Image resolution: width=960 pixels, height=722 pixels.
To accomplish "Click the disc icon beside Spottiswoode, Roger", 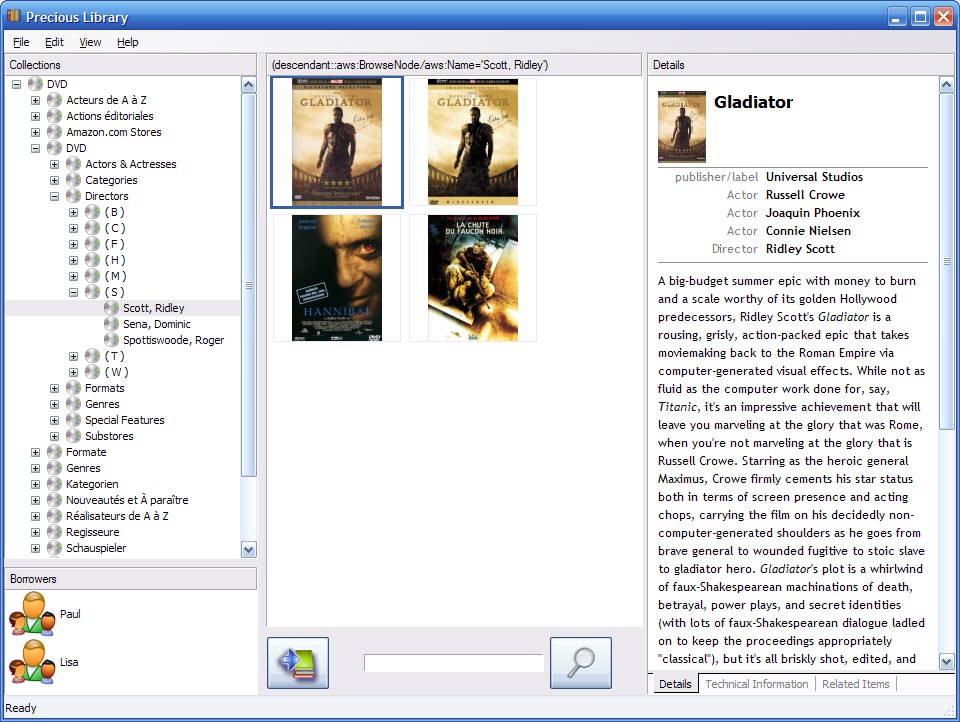I will coord(111,339).
